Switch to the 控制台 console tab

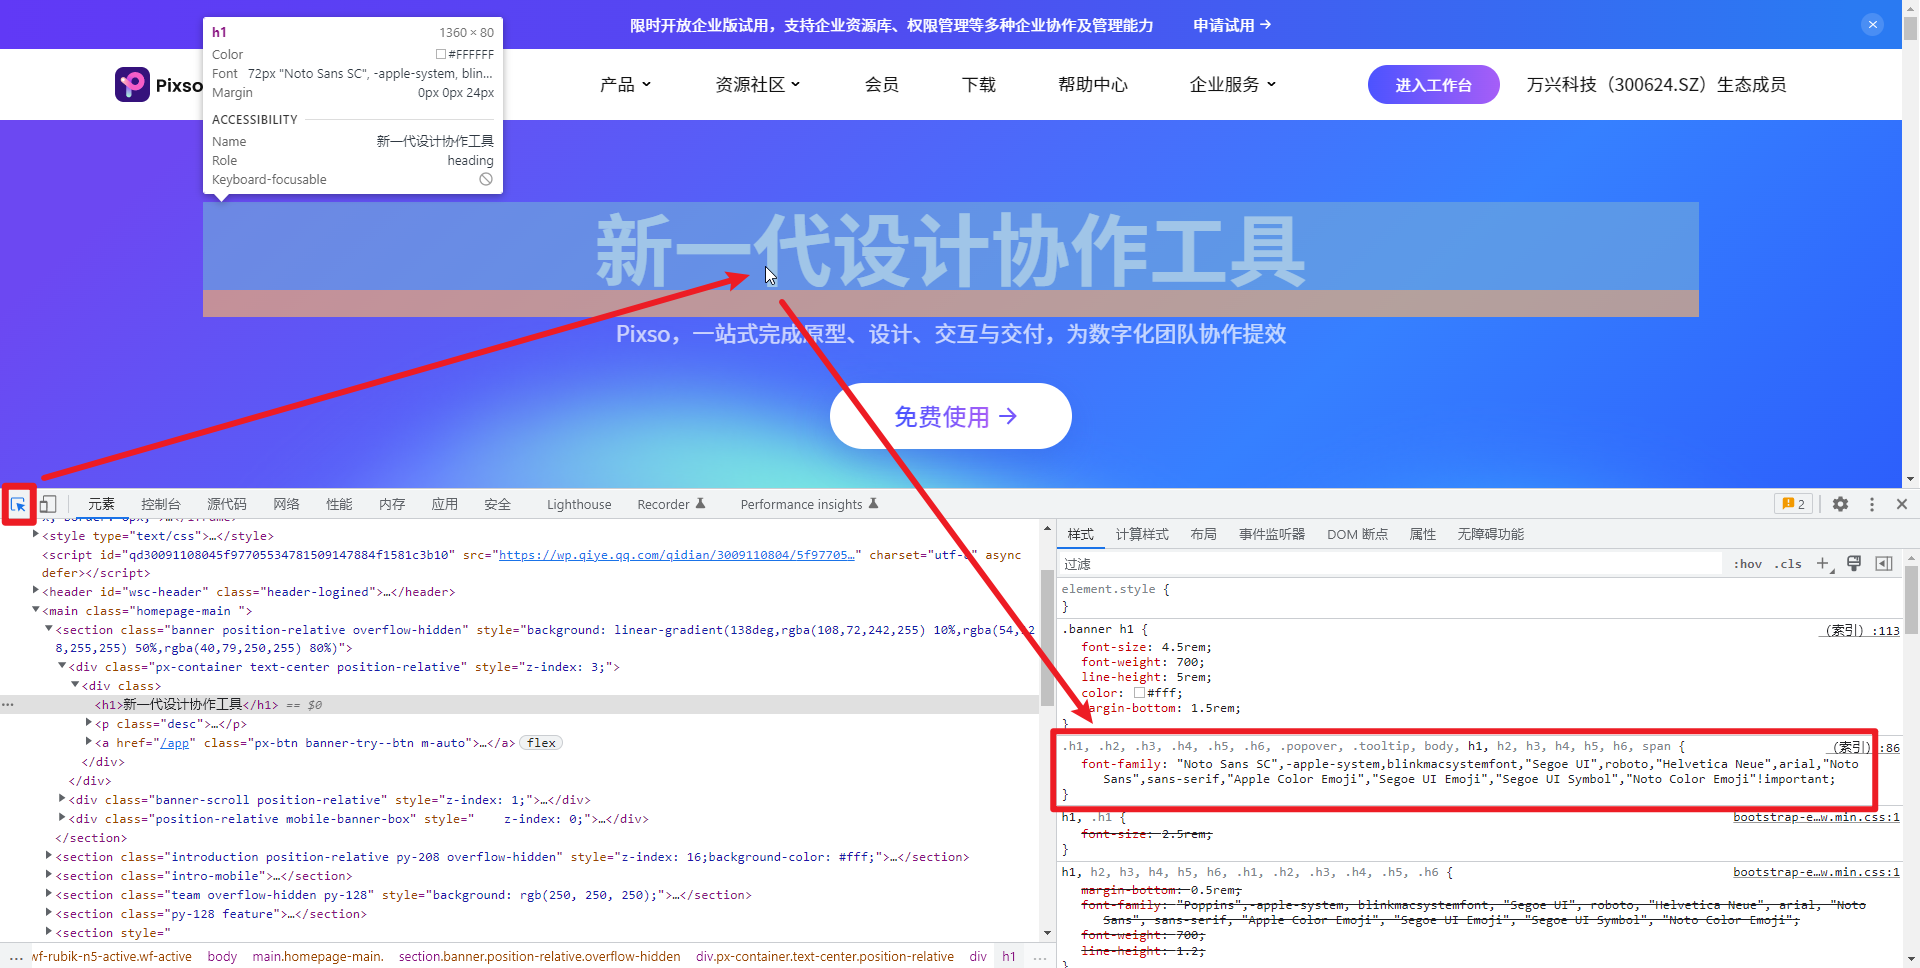(x=161, y=504)
